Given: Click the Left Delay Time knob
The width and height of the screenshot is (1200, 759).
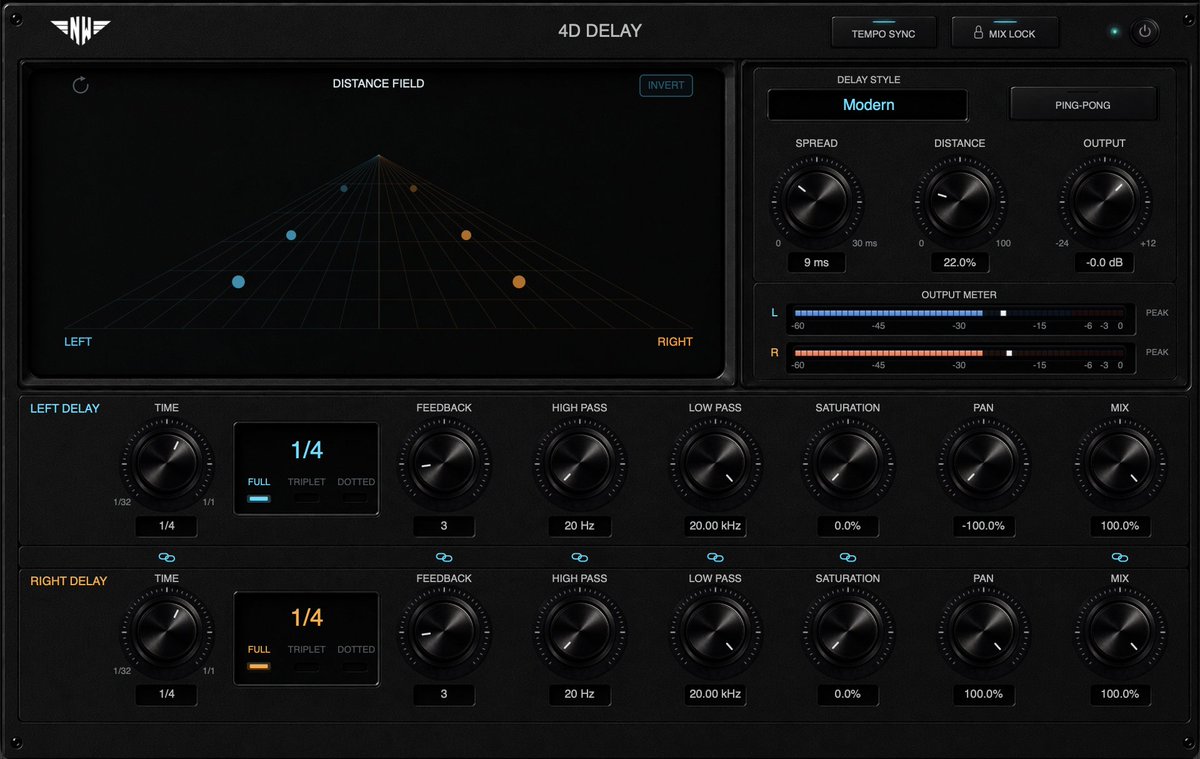Looking at the screenshot, I should (167, 464).
